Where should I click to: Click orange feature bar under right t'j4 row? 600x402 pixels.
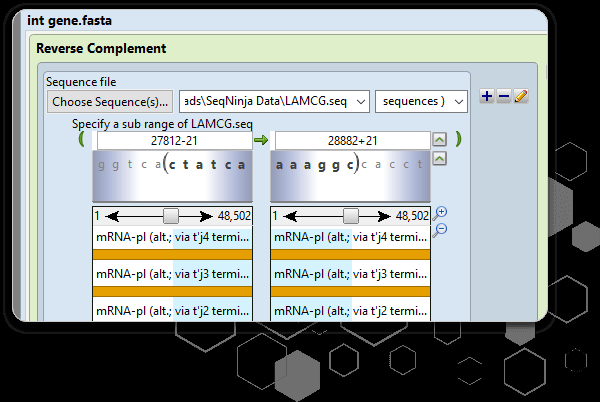(351, 255)
